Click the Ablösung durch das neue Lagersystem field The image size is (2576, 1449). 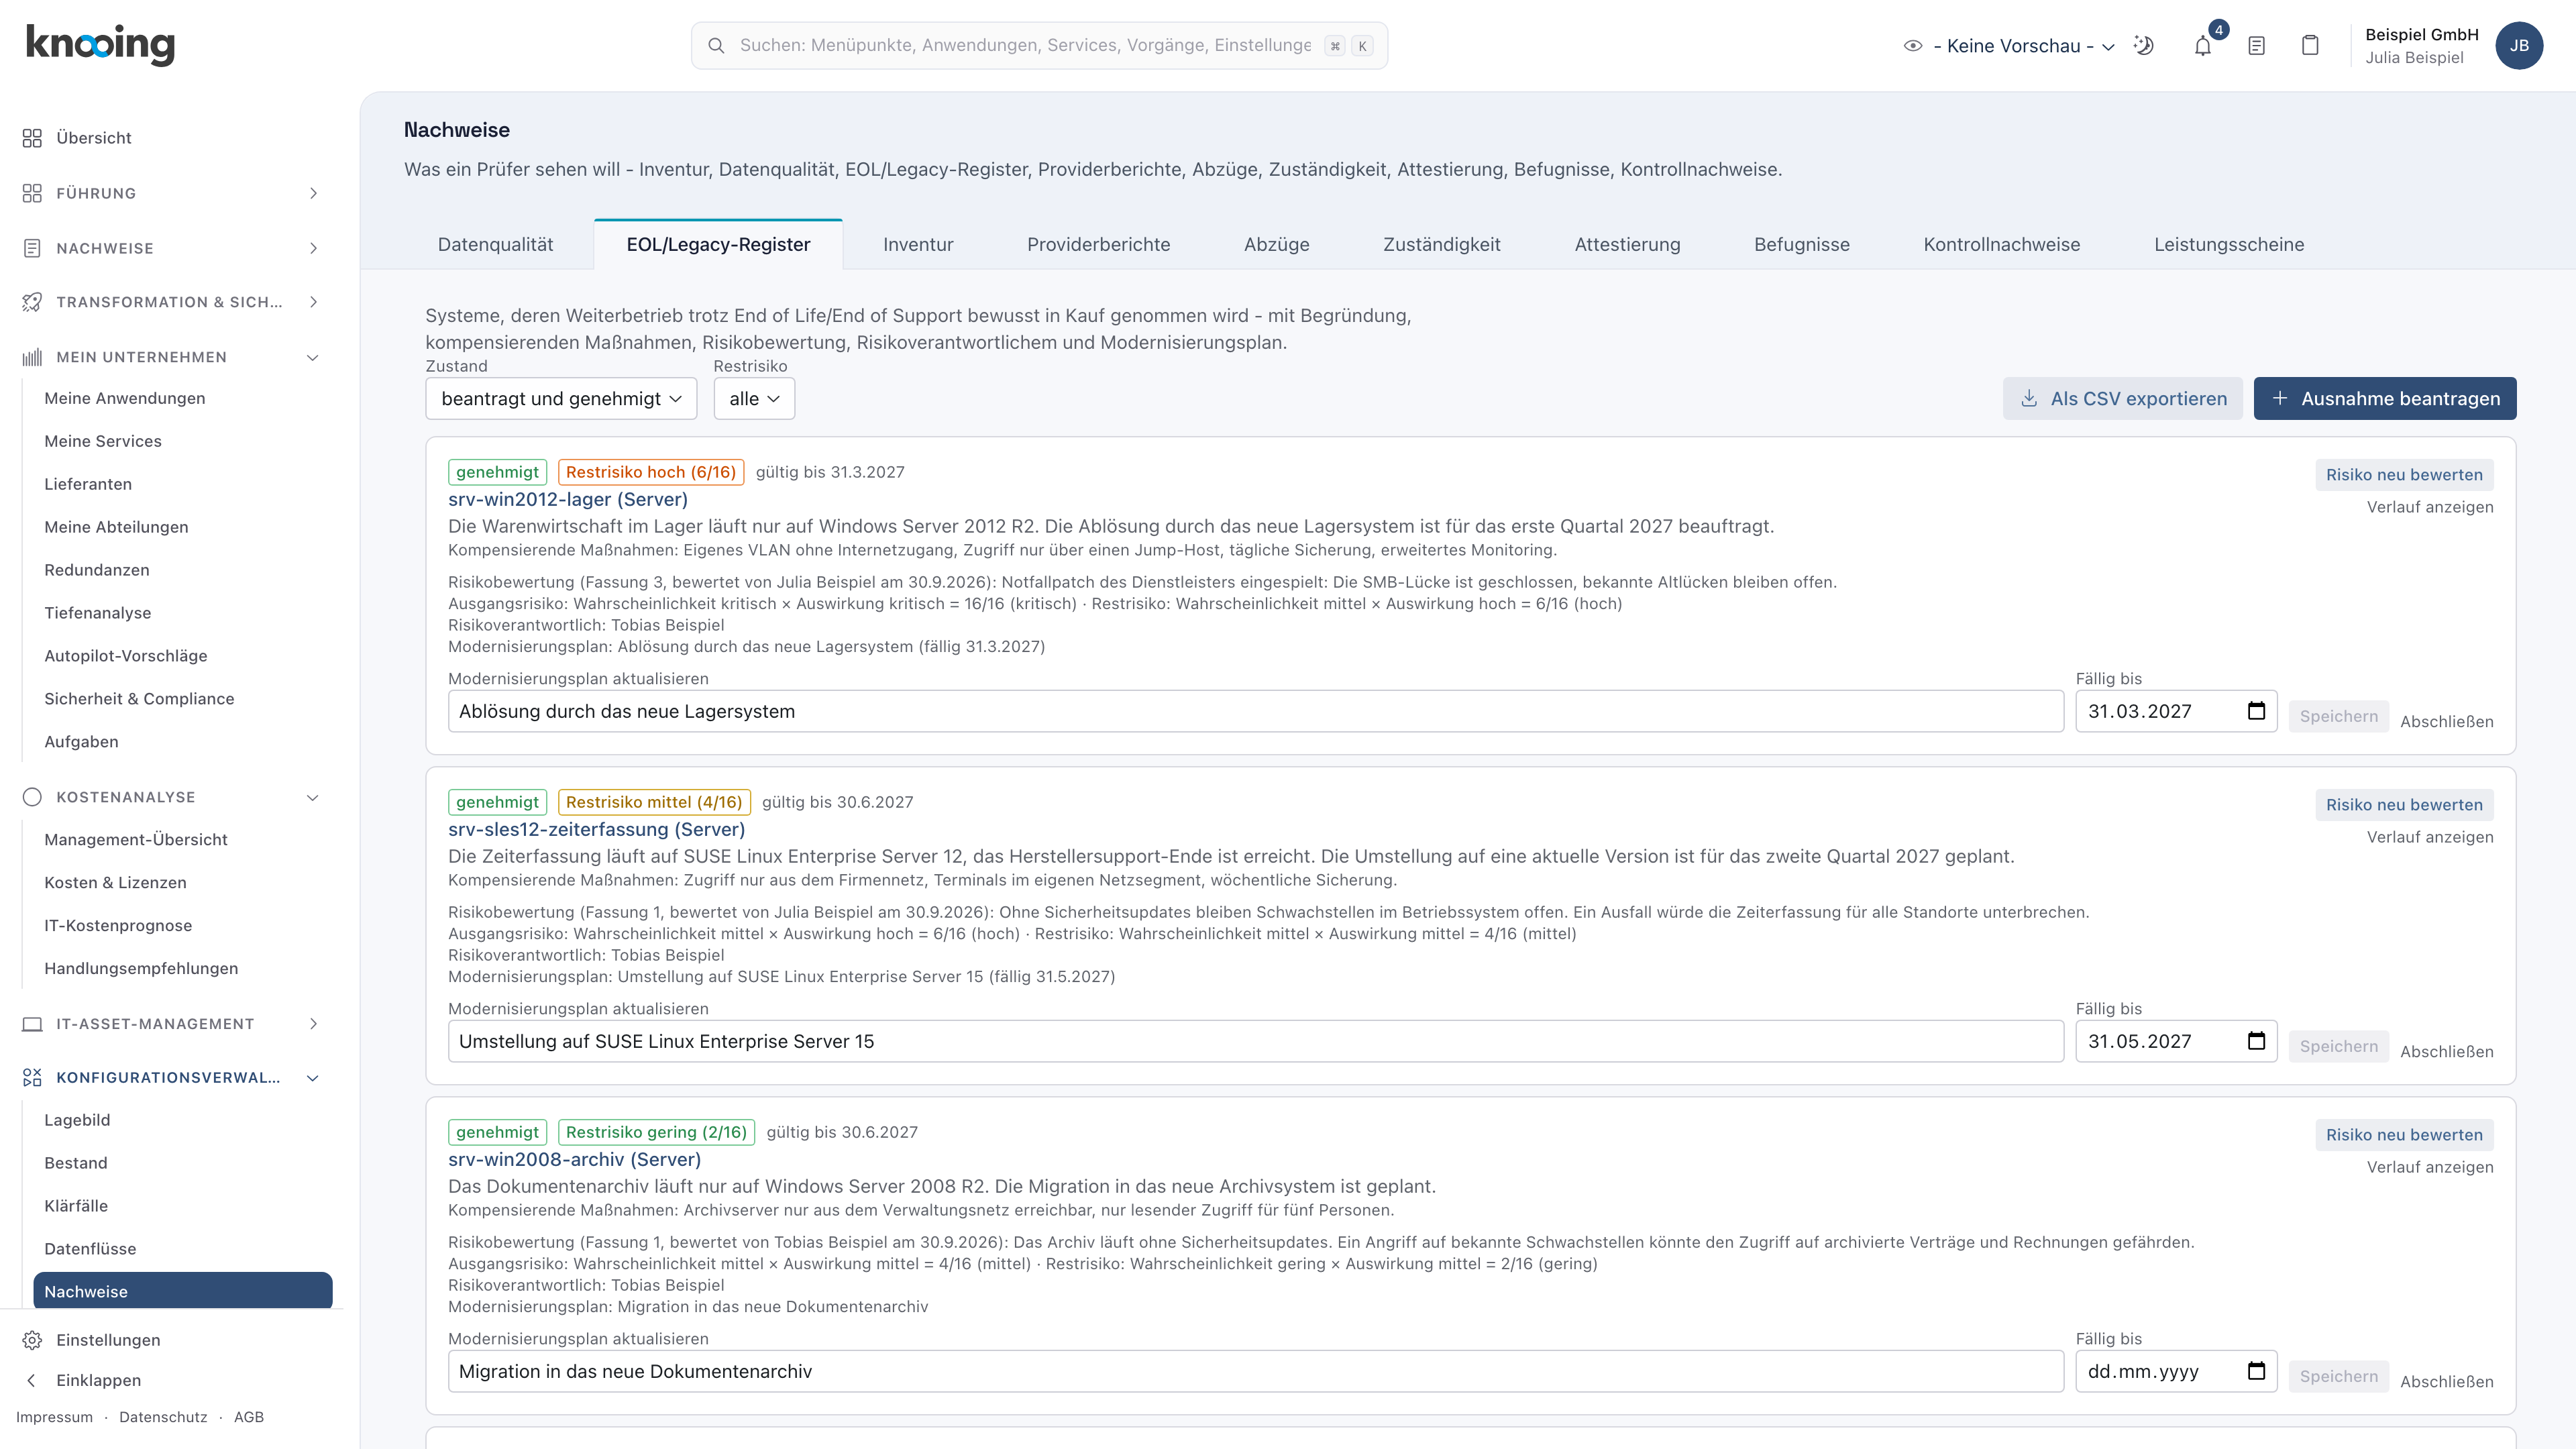[1256, 711]
